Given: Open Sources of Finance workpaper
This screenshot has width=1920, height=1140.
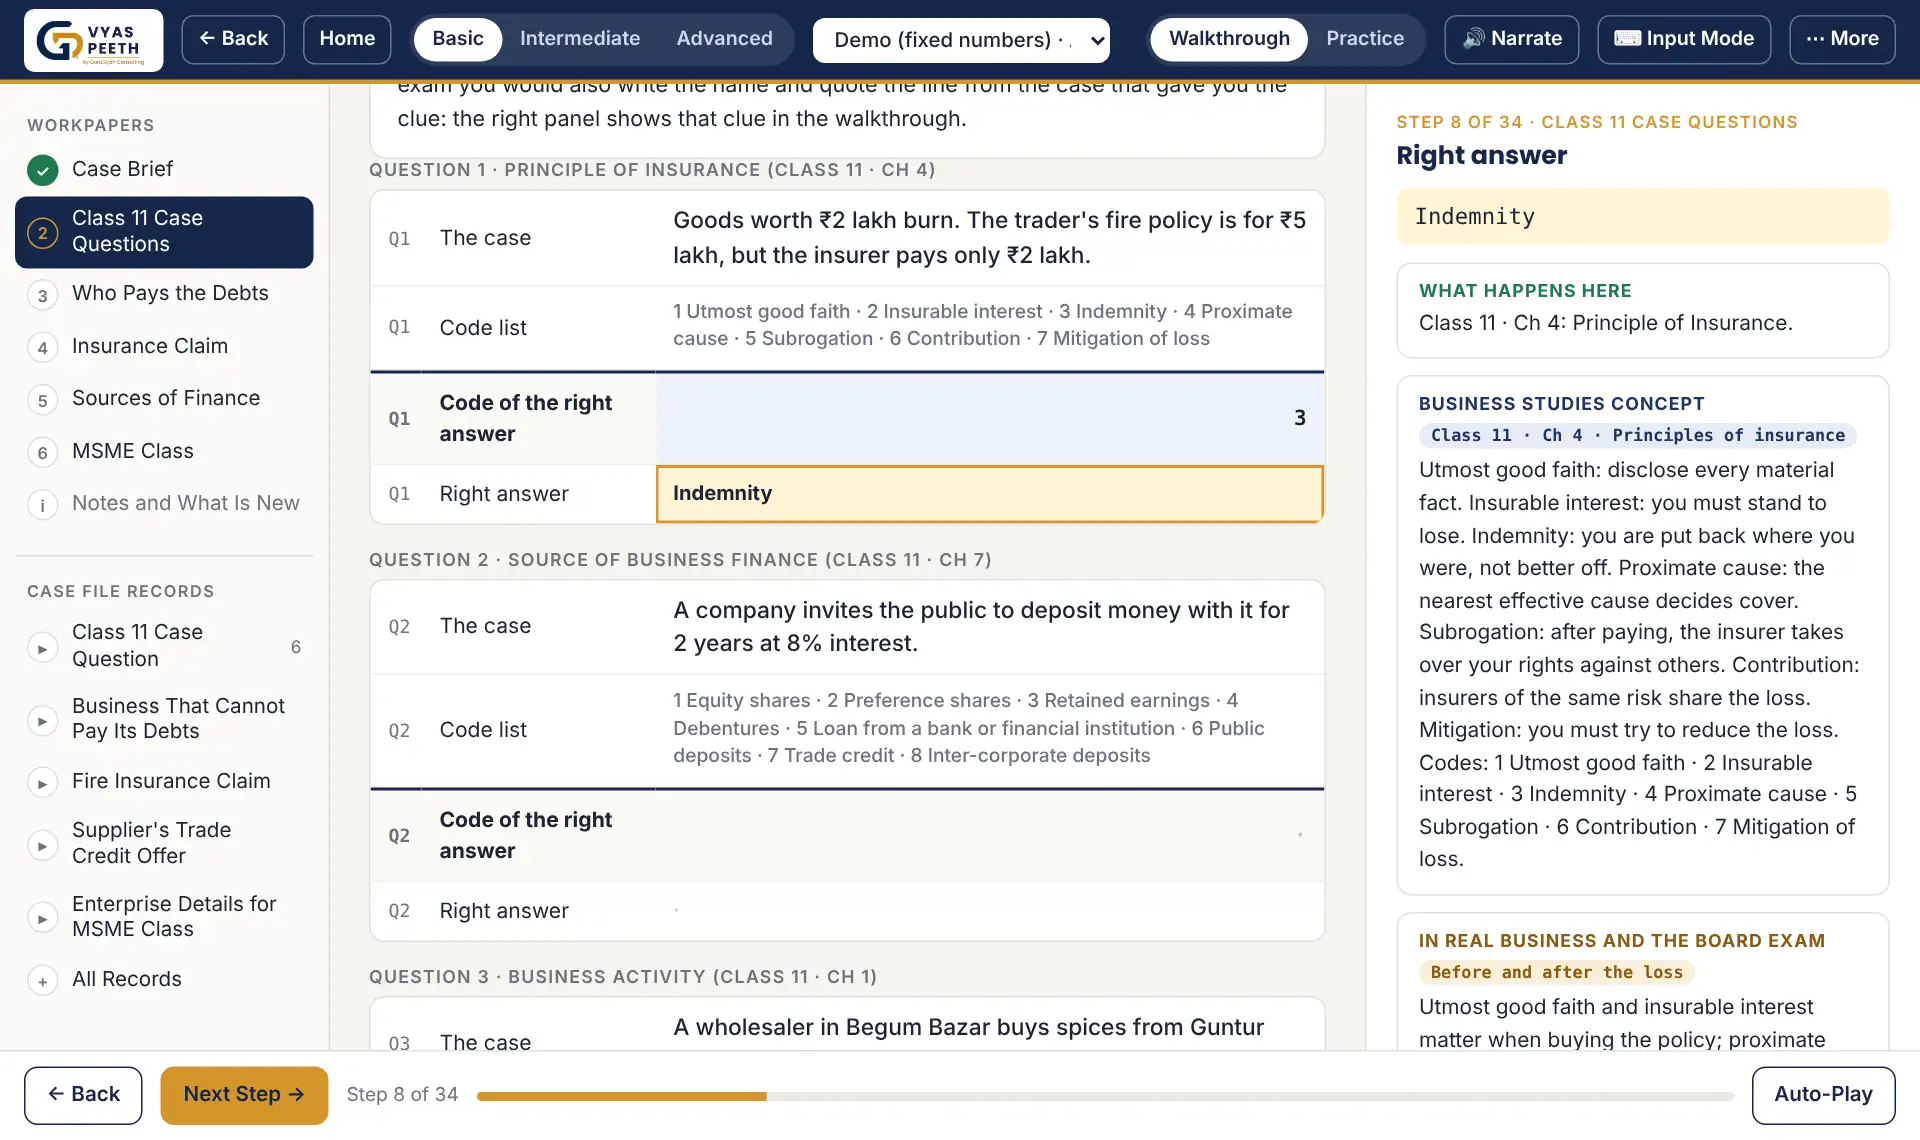Looking at the screenshot, I should [x=164, y=399].
